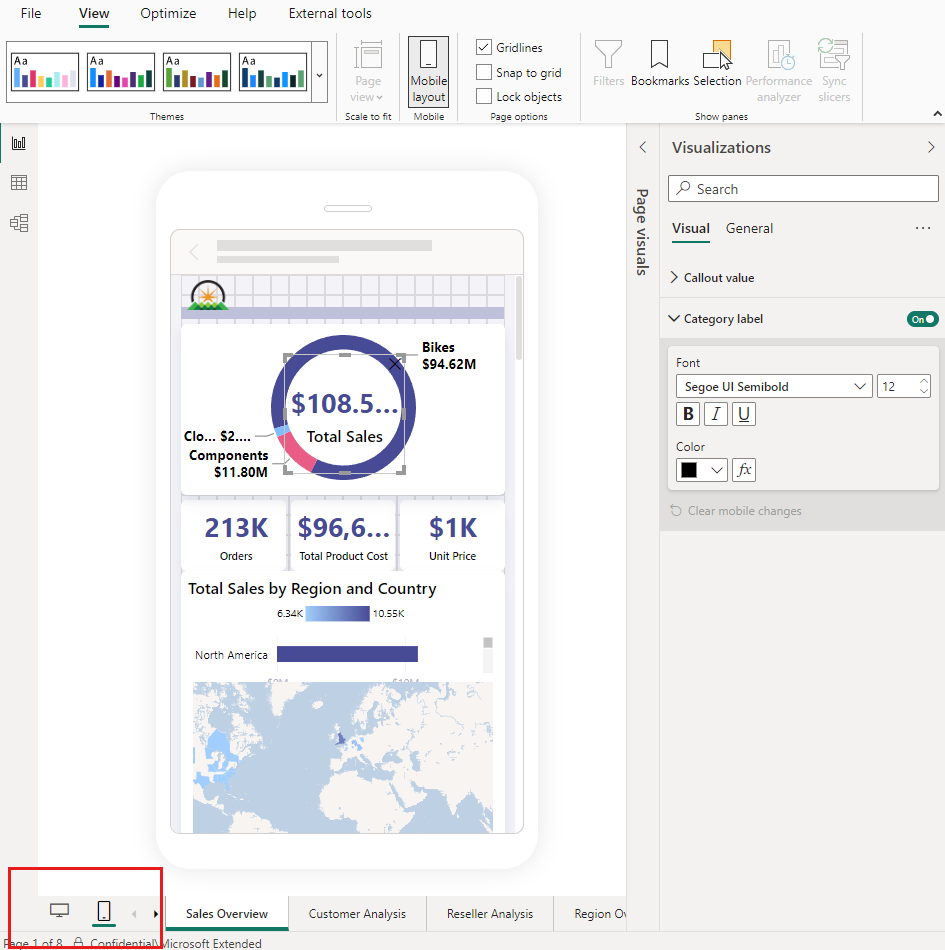Open the Segoe UI Semibold font dropdown

(x=773, y=386)
